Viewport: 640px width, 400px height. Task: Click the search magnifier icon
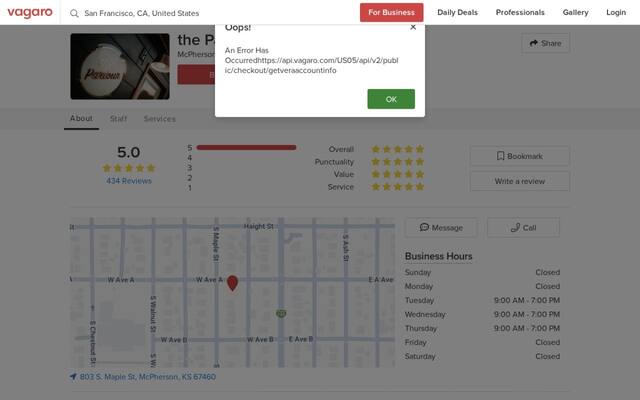click(x=74, y=13)
